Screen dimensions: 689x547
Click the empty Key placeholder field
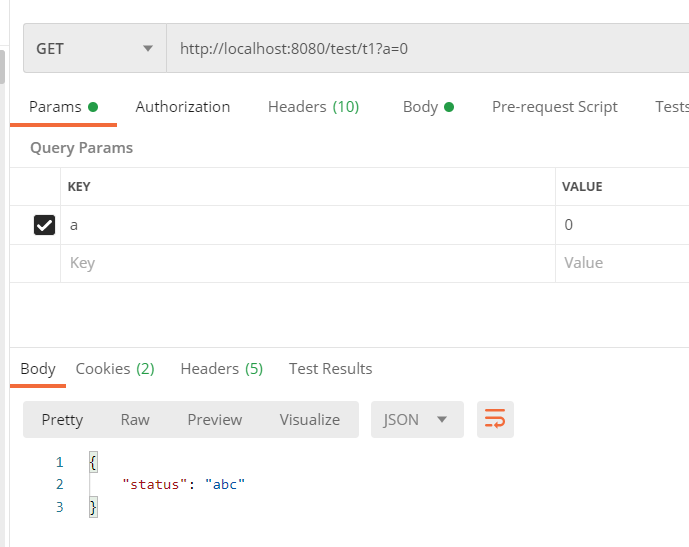[x=308, y=263]
